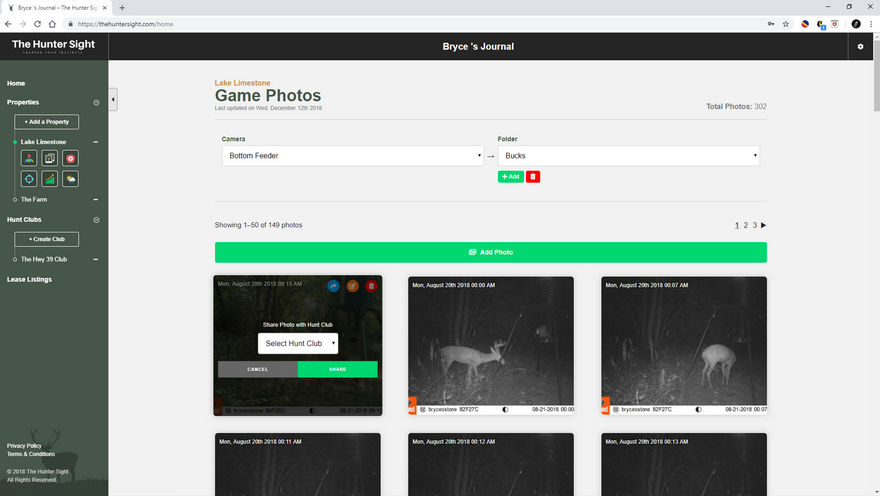
Task: Go to page 2 of photos
Action: tap(746, 225)
